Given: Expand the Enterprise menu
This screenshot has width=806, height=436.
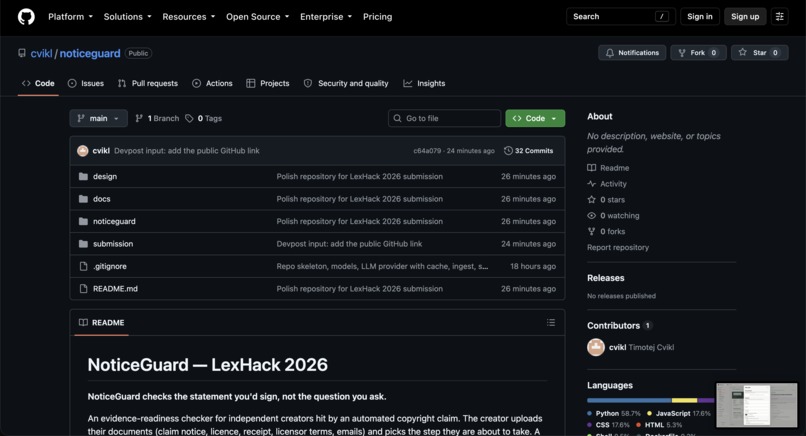Looking at the screenshot, I should (326, 16).
